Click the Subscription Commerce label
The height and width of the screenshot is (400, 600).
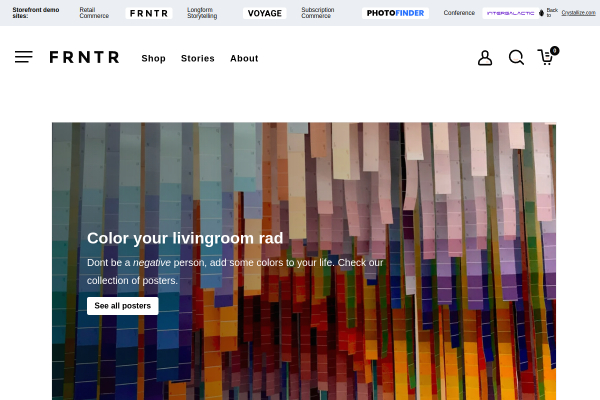318,13
